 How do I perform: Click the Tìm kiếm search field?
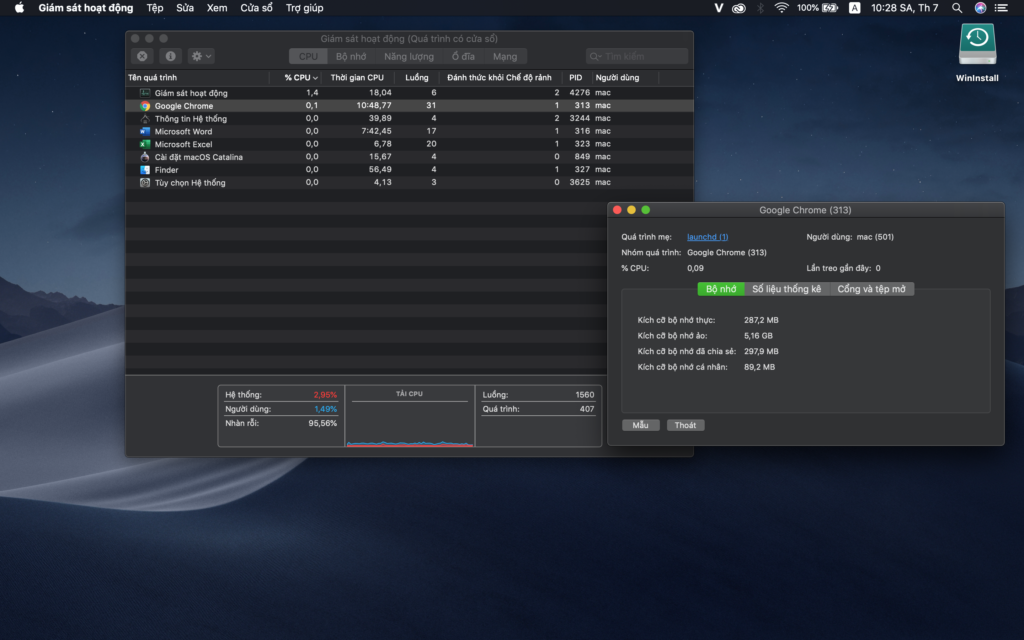637,56
